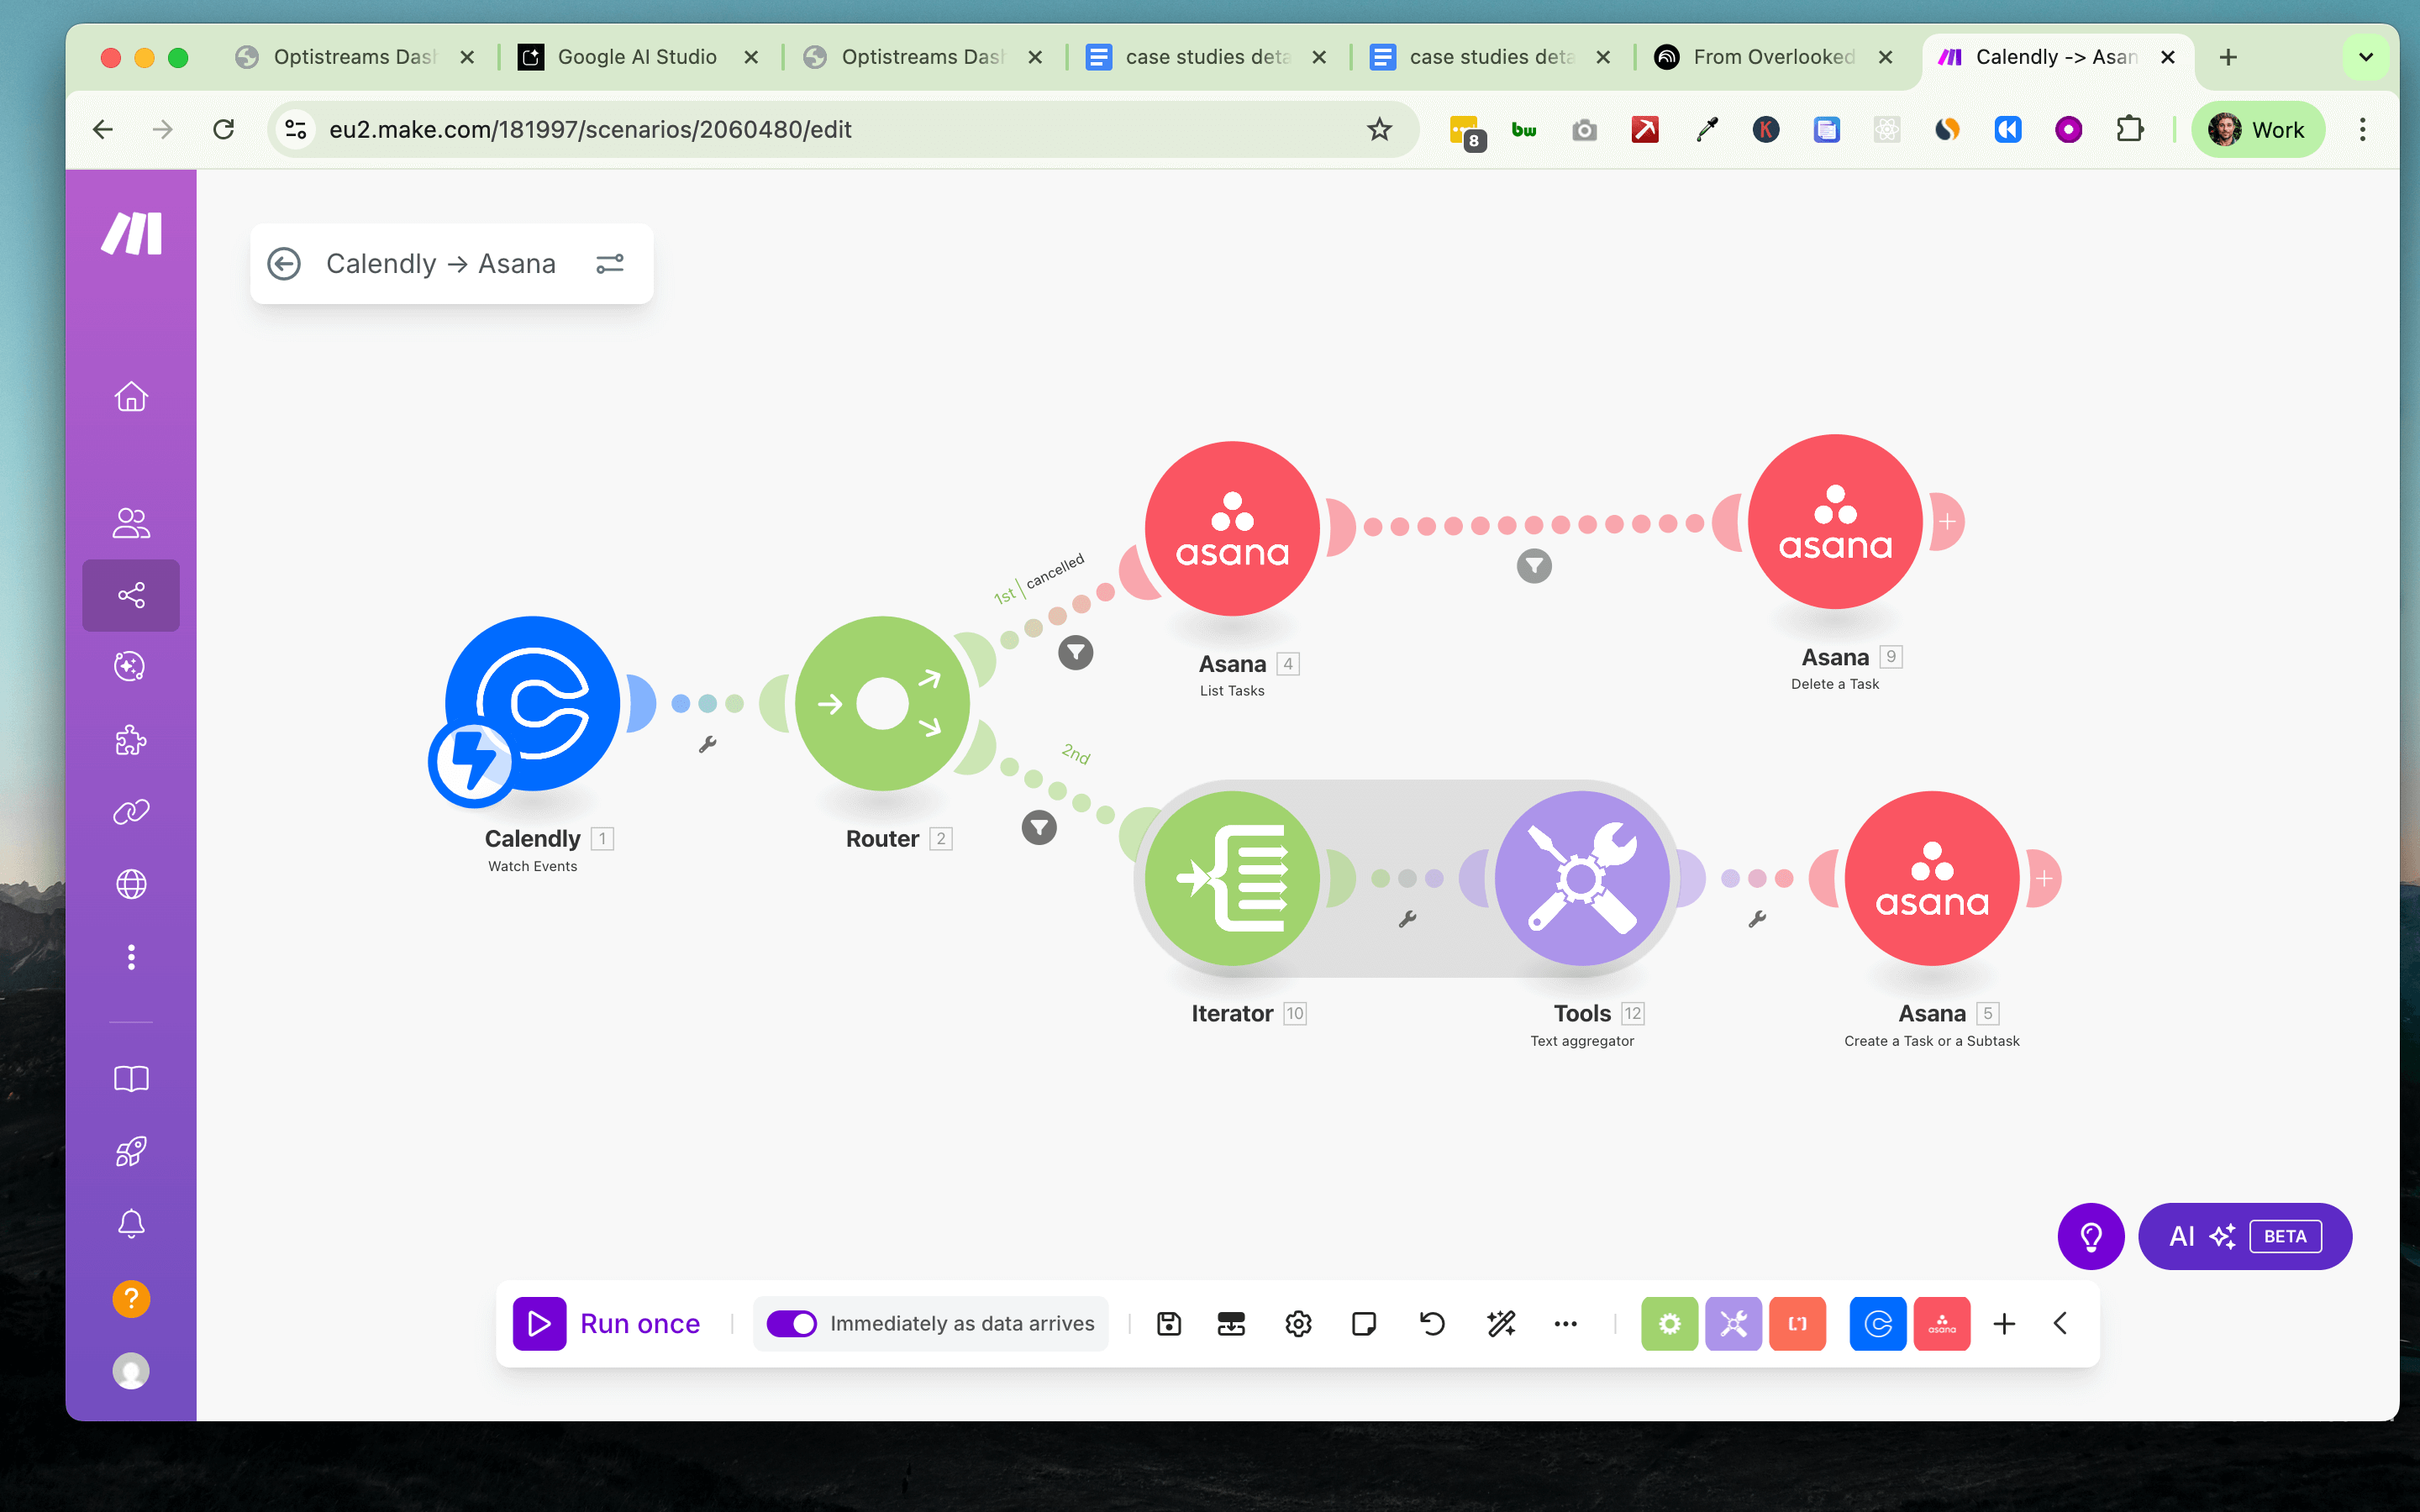This screenshot has height=1512, width=2420.
Task: Open the Tools Text aggregator module
Action: point(1582,878)
